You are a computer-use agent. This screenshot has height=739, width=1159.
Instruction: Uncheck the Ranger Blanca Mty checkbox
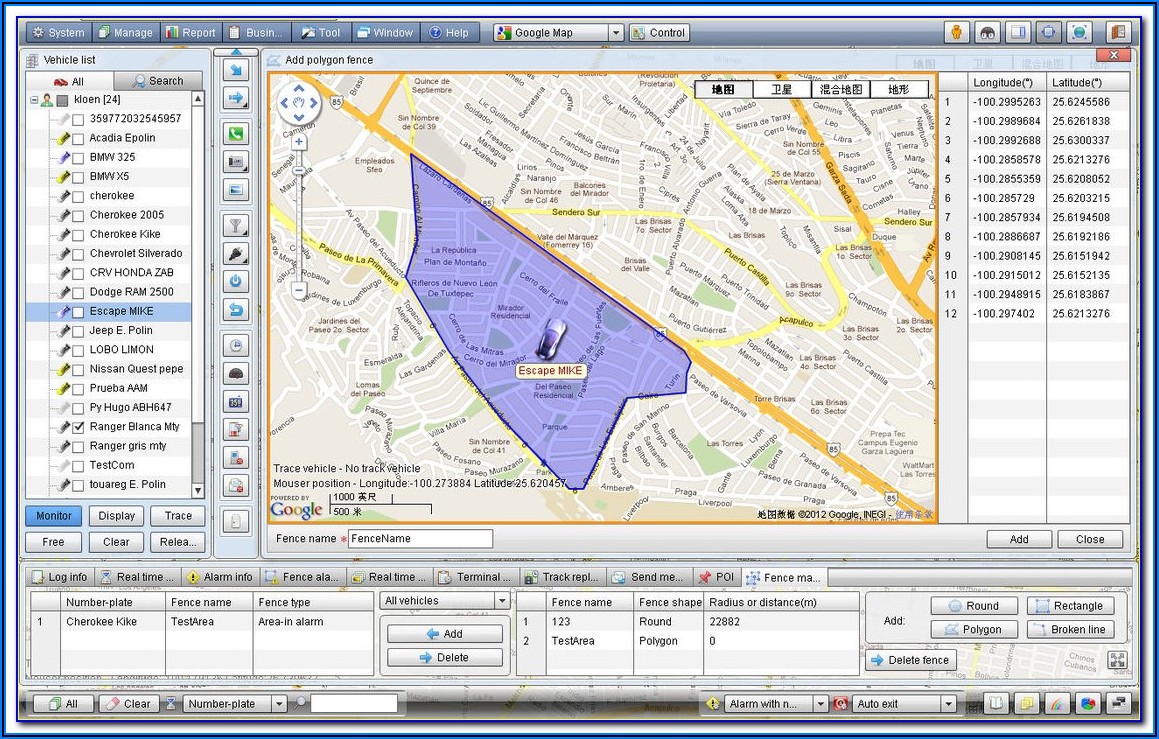pos(78,427)
